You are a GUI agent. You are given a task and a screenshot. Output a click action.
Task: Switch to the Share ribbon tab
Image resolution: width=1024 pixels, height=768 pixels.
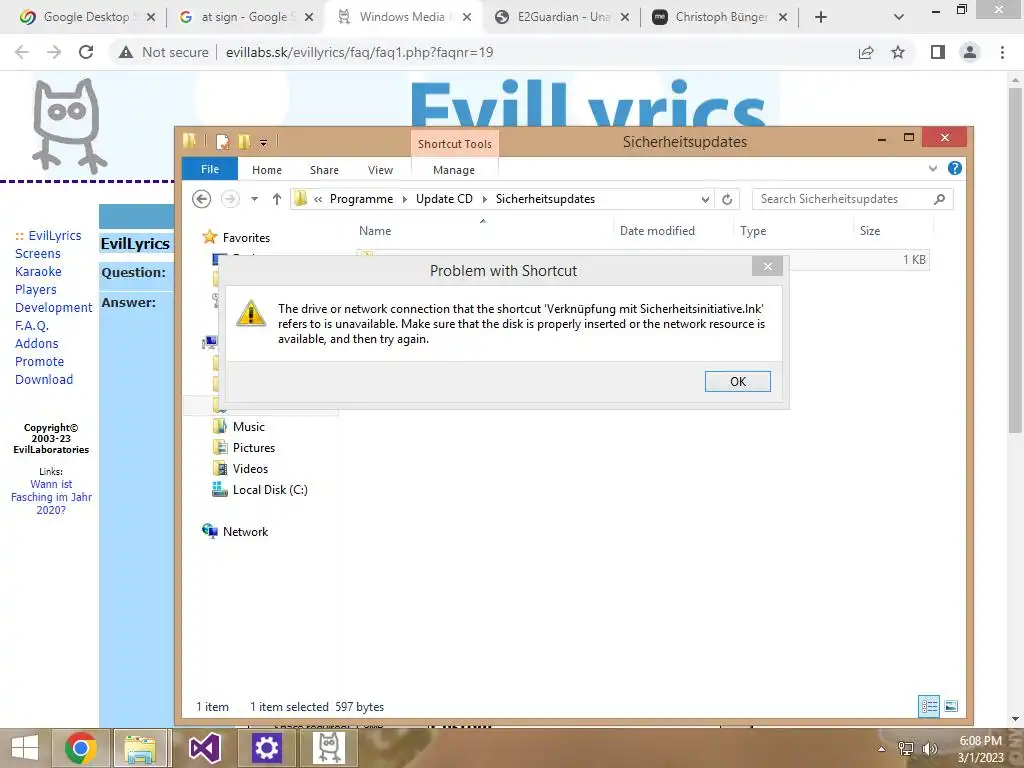pos(324,170)
